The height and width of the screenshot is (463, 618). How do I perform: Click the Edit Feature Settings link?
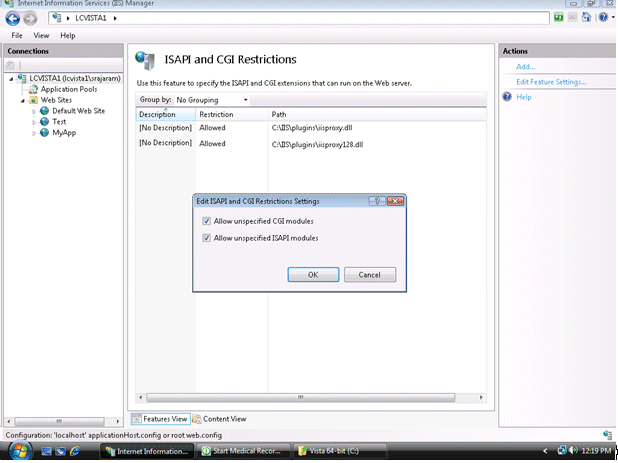tap(551, 82)
